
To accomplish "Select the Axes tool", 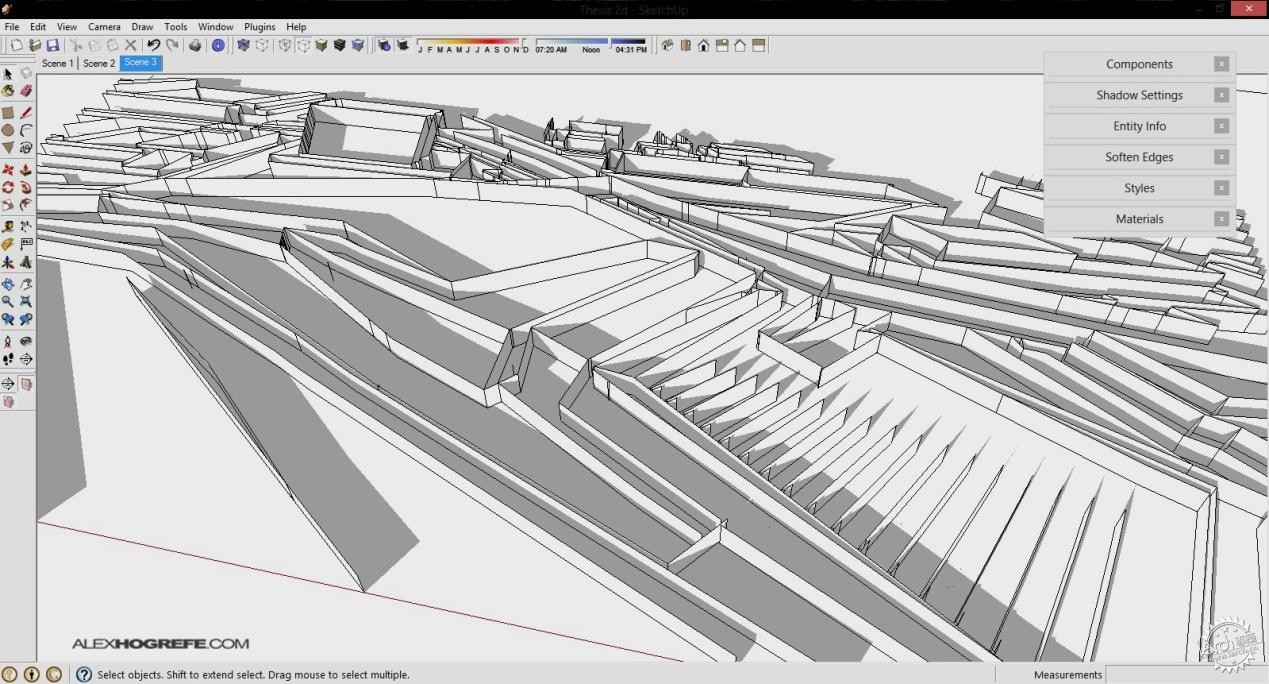I will 8,262.
